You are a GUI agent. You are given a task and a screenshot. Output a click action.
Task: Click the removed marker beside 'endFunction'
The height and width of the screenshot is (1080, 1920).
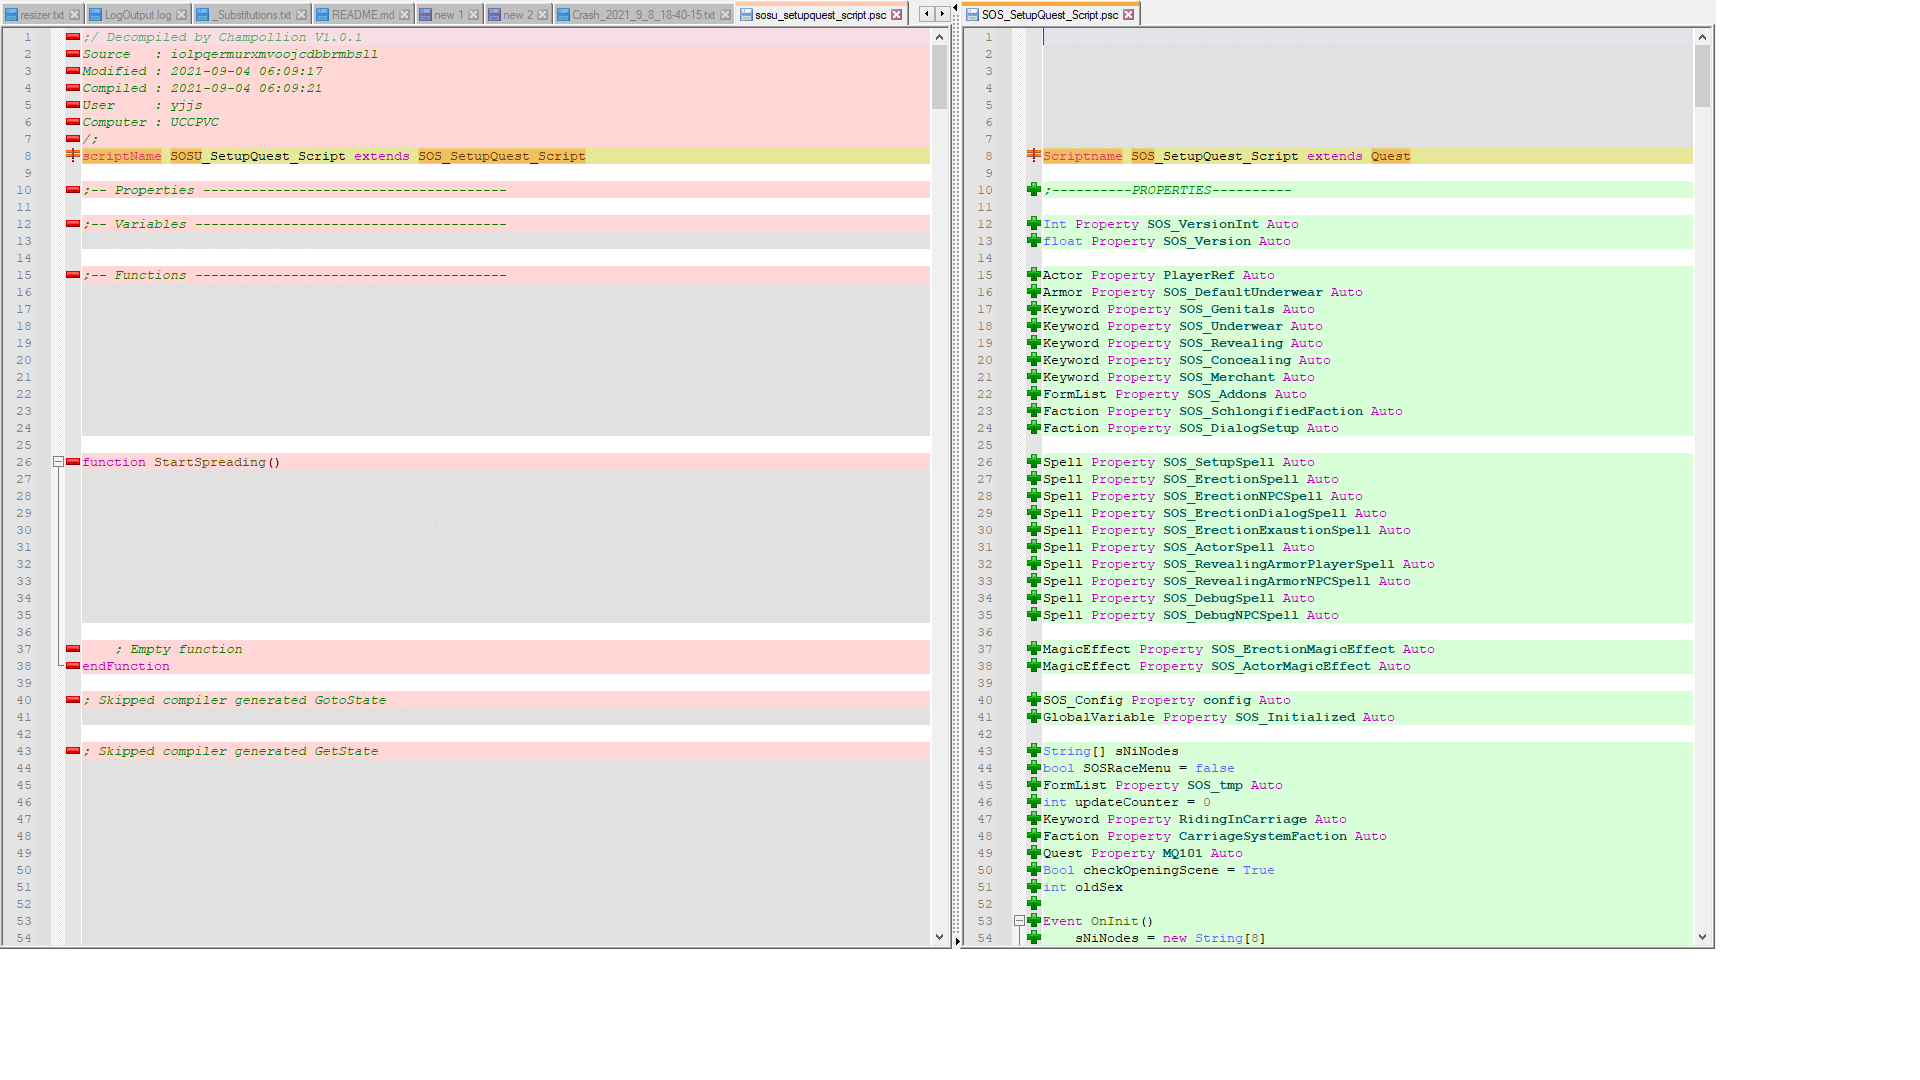(73, 665)
